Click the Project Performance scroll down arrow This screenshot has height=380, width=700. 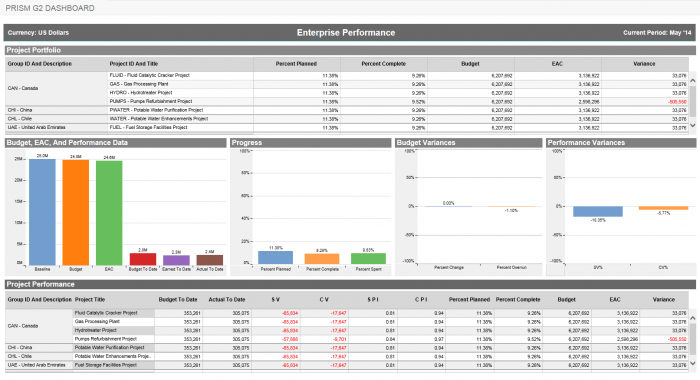click(692, 363)
